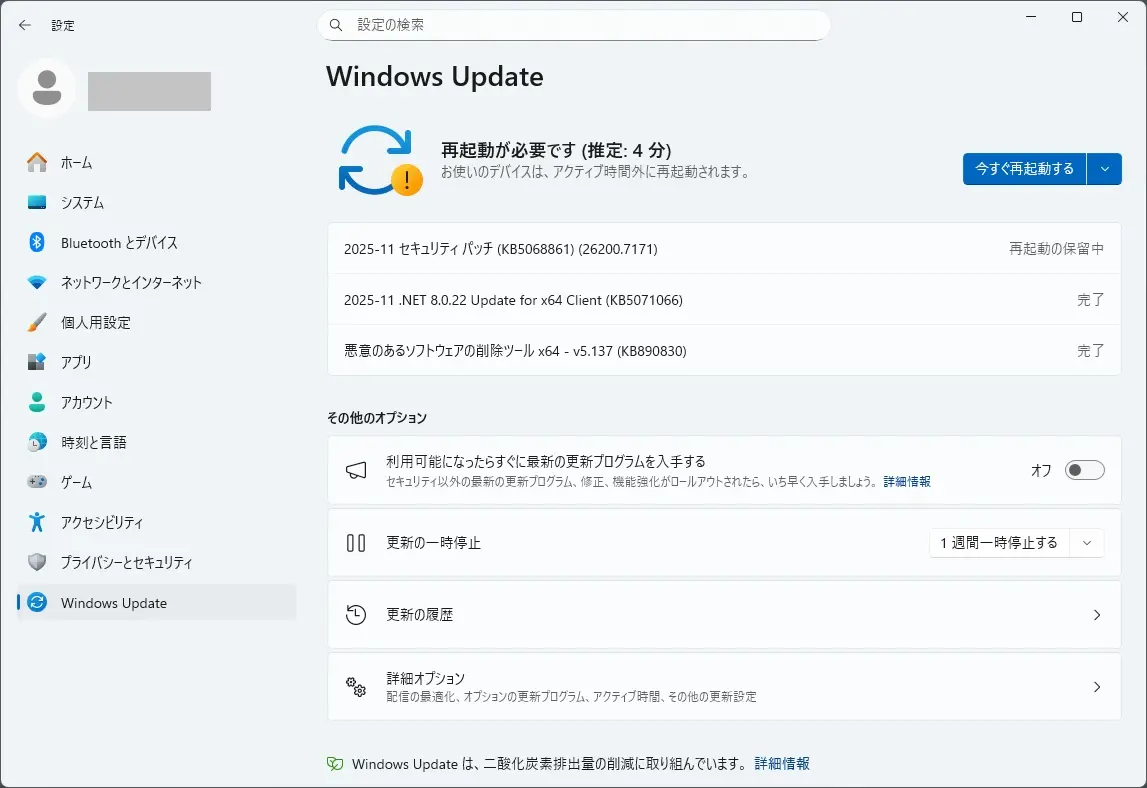The image size is (1147, 788).
Task: Open 更新の履歴 page
Action: pos(723,615)
